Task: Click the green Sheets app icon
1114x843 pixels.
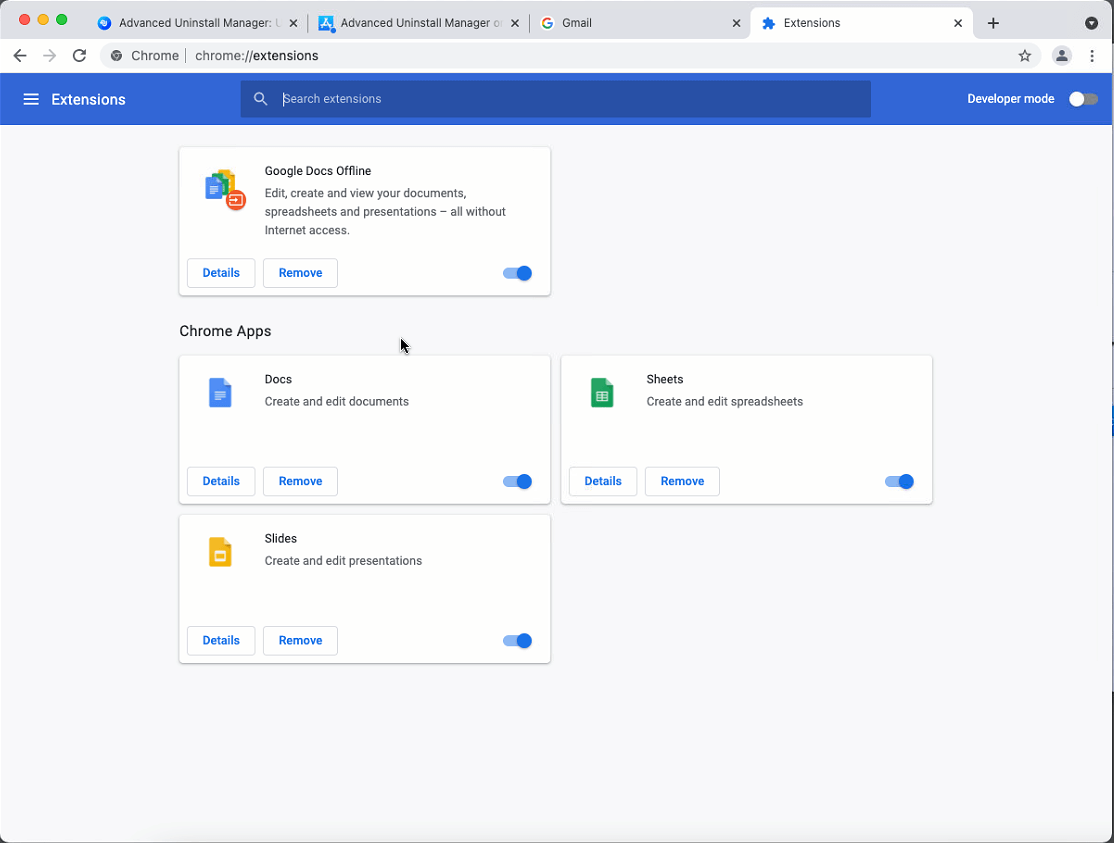Action: pos(602,393)
